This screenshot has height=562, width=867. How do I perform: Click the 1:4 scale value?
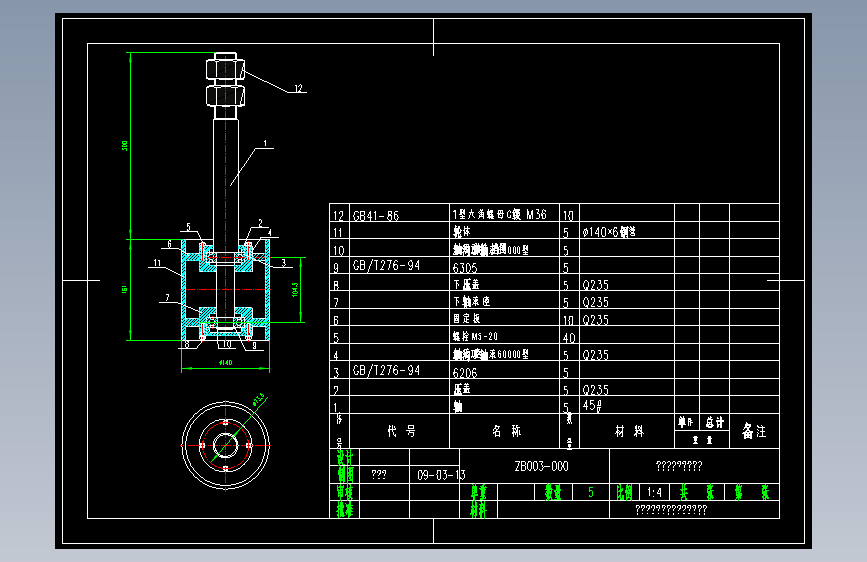654,492
